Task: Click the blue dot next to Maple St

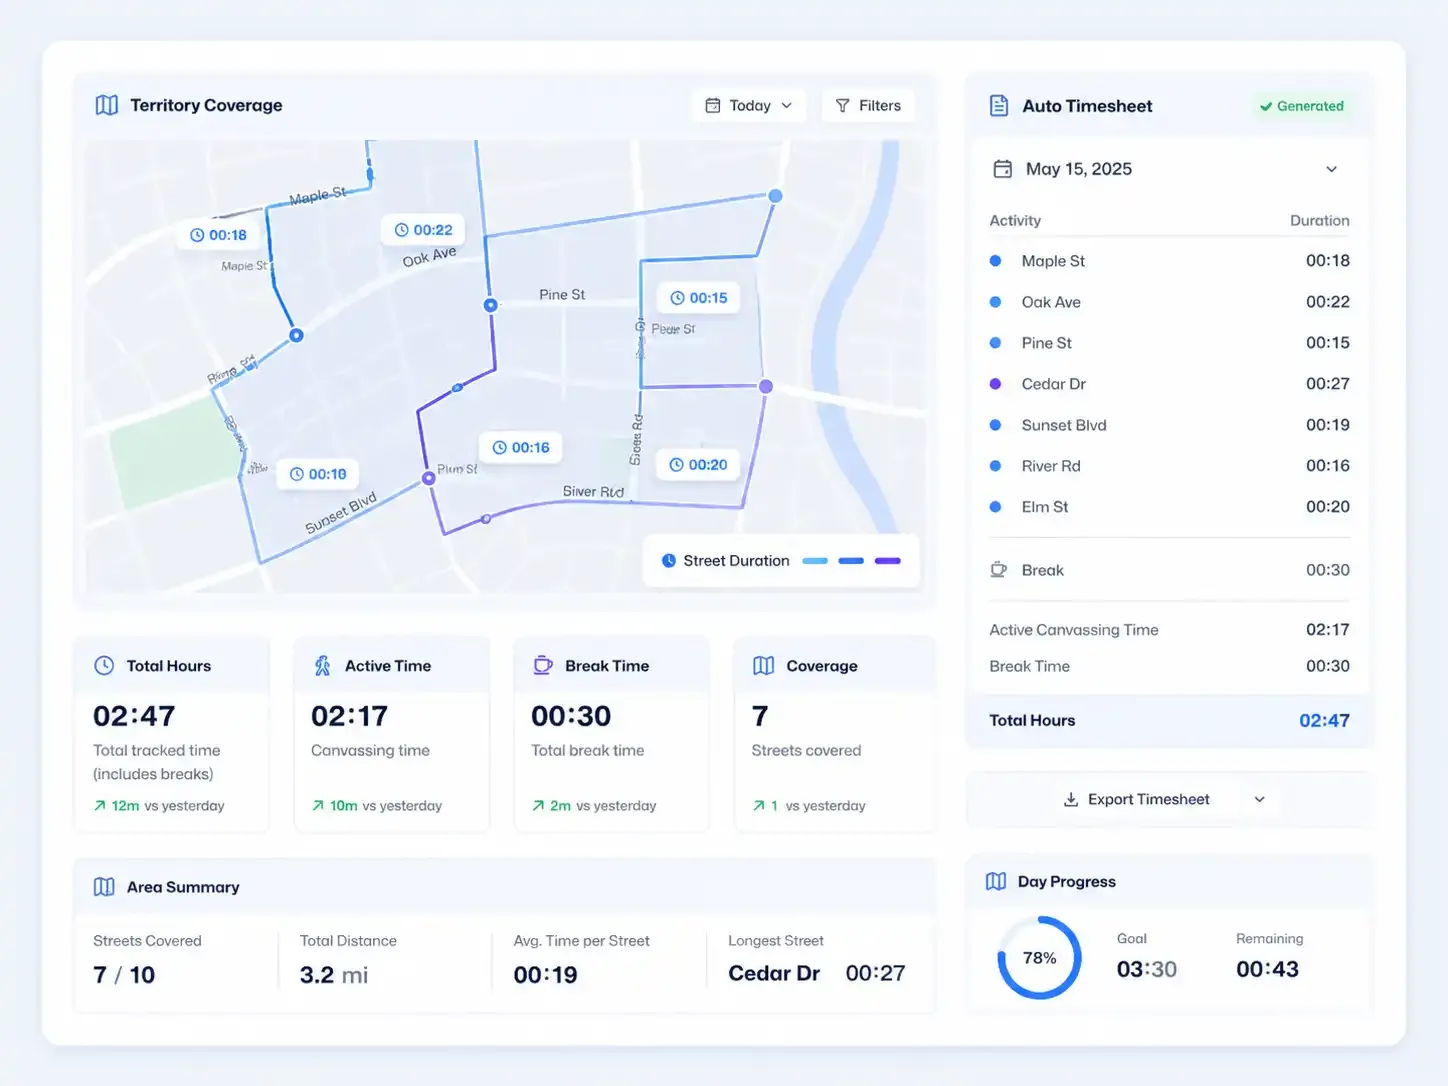Action: pyautogui.click(x=995, y=261)
